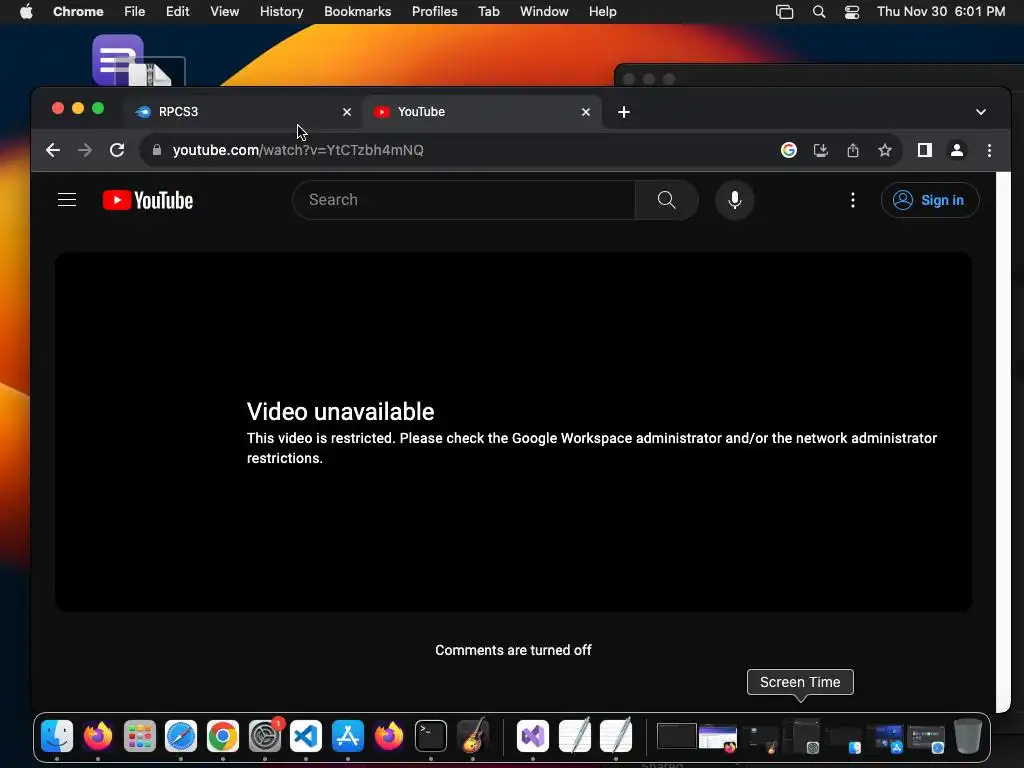Screen dimensions: 1024x768
Task: Start voice search with the microphone icon
Action: tap(735, 200)
